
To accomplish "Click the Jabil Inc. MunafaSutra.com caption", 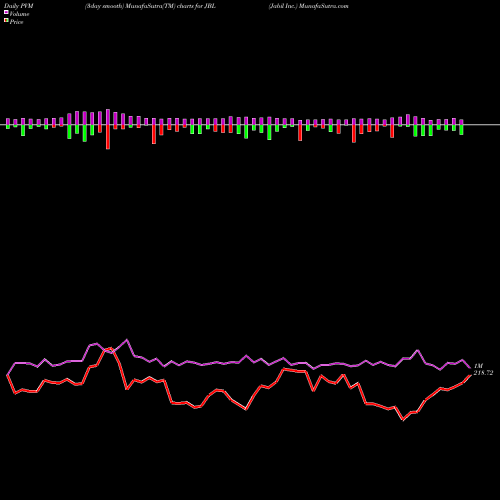I will tap(309, 6).
